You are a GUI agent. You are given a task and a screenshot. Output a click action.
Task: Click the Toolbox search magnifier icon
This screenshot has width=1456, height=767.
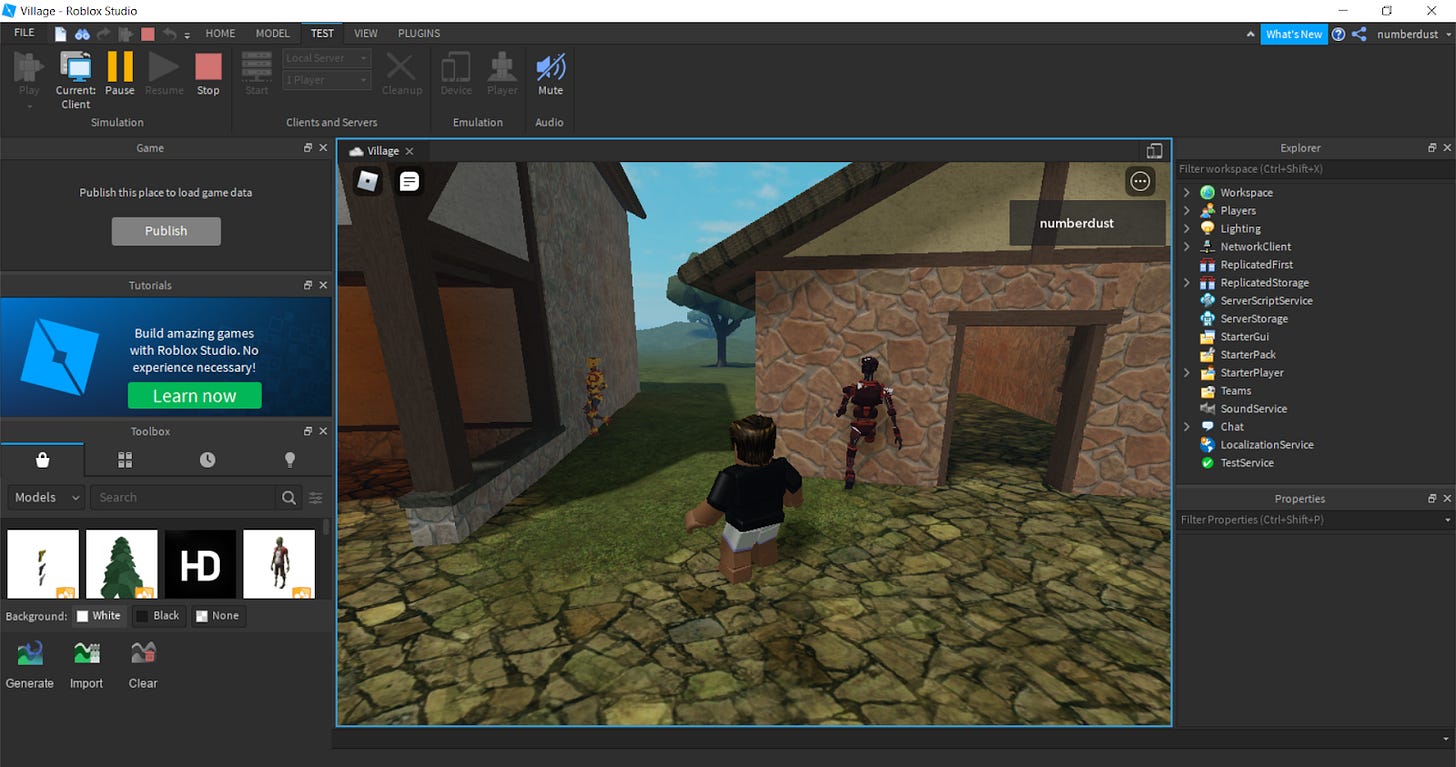pos(289,497)
